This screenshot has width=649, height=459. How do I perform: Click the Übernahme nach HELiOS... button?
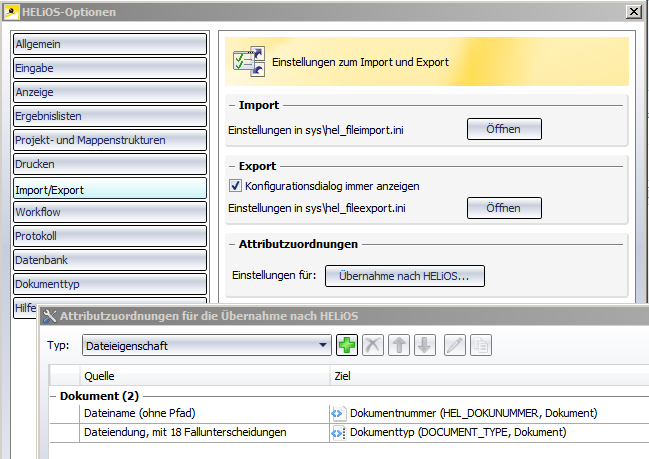(405, 276)
